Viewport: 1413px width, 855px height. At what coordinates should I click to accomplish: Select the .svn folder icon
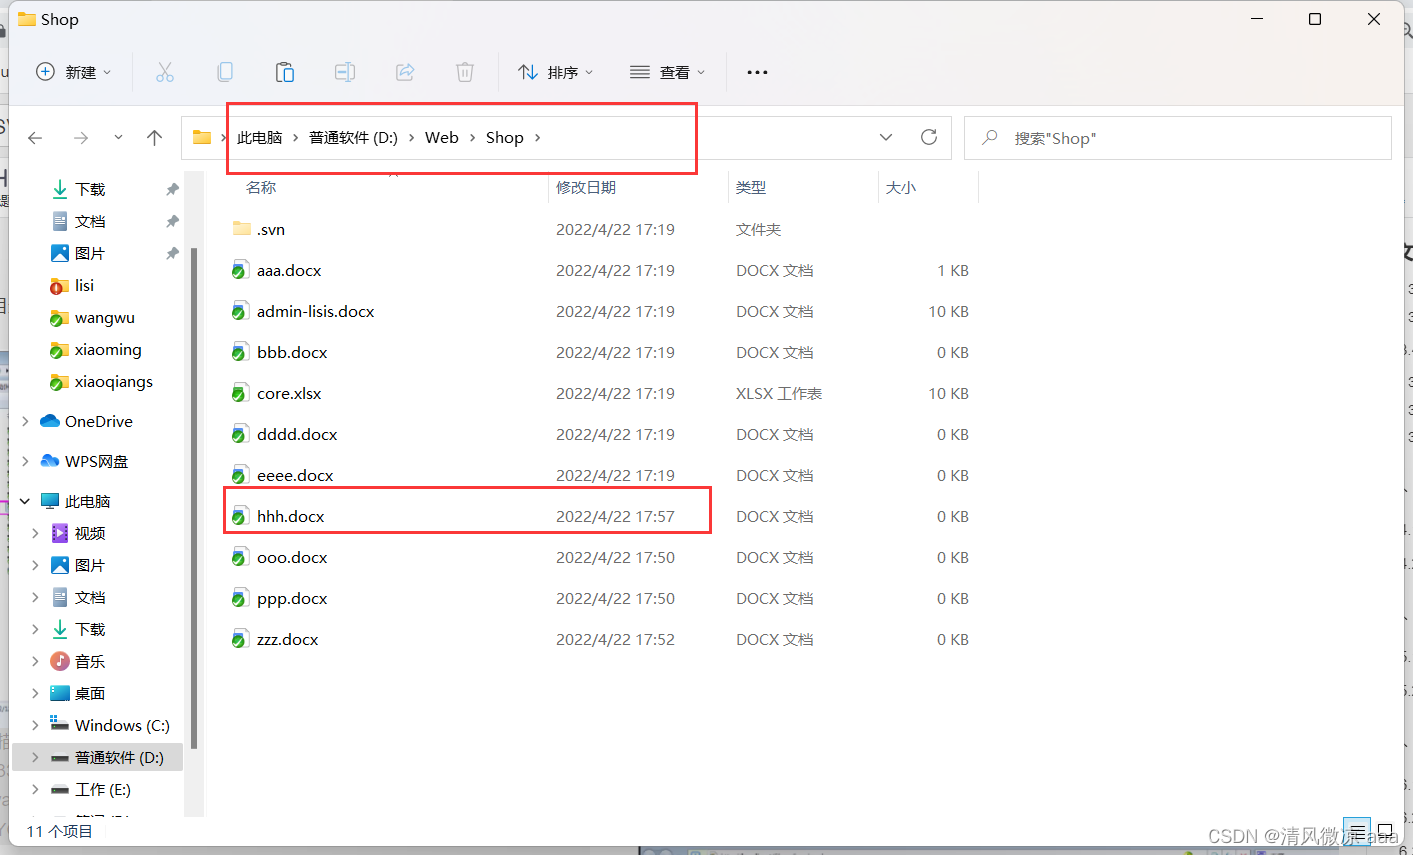[241, 229]
